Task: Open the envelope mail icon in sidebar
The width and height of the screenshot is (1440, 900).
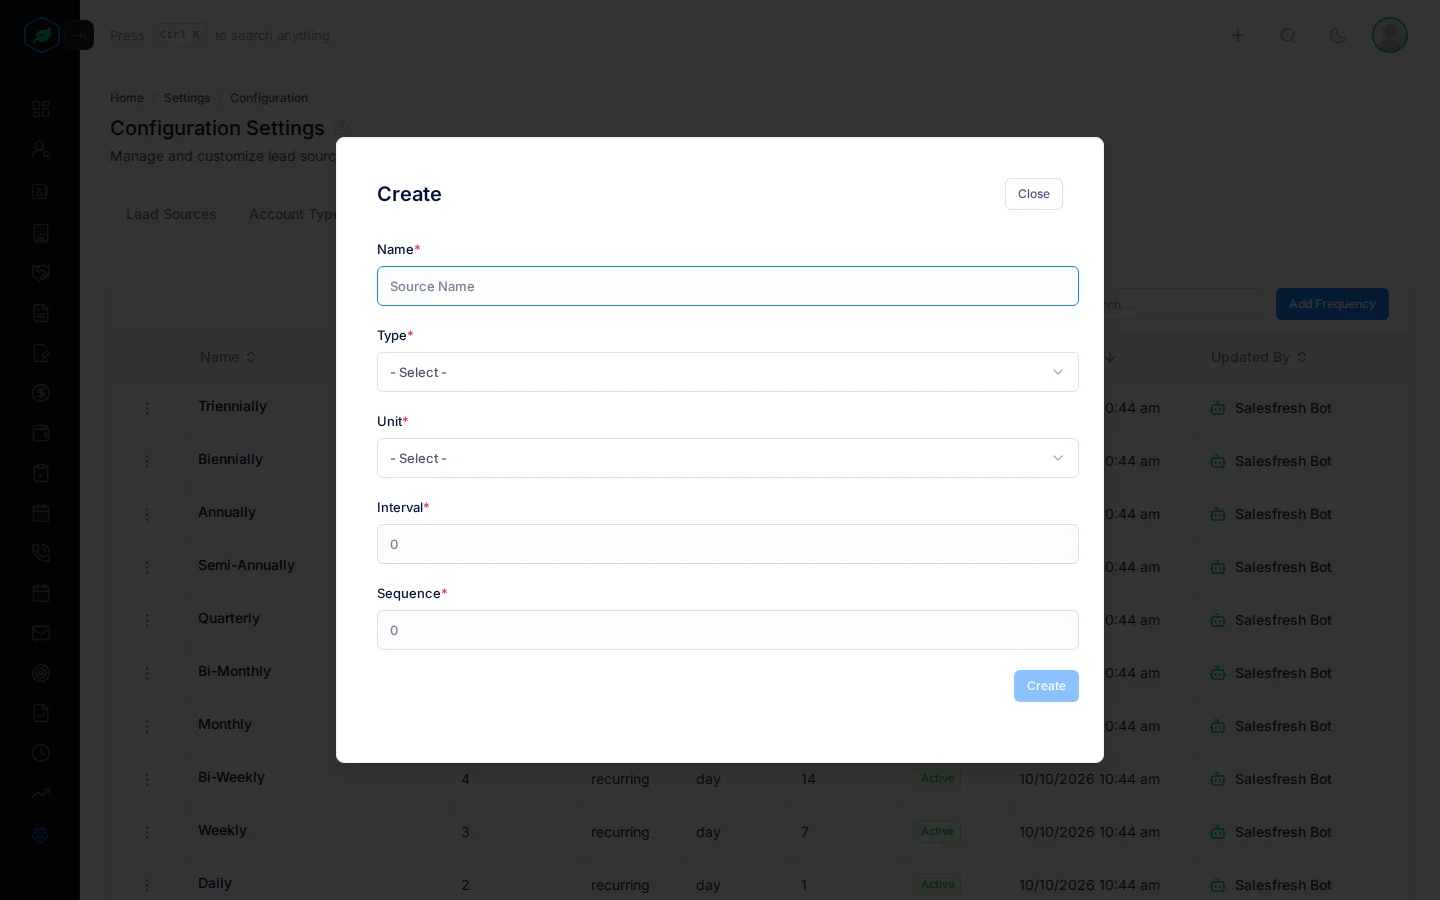Action: (41, 633)
